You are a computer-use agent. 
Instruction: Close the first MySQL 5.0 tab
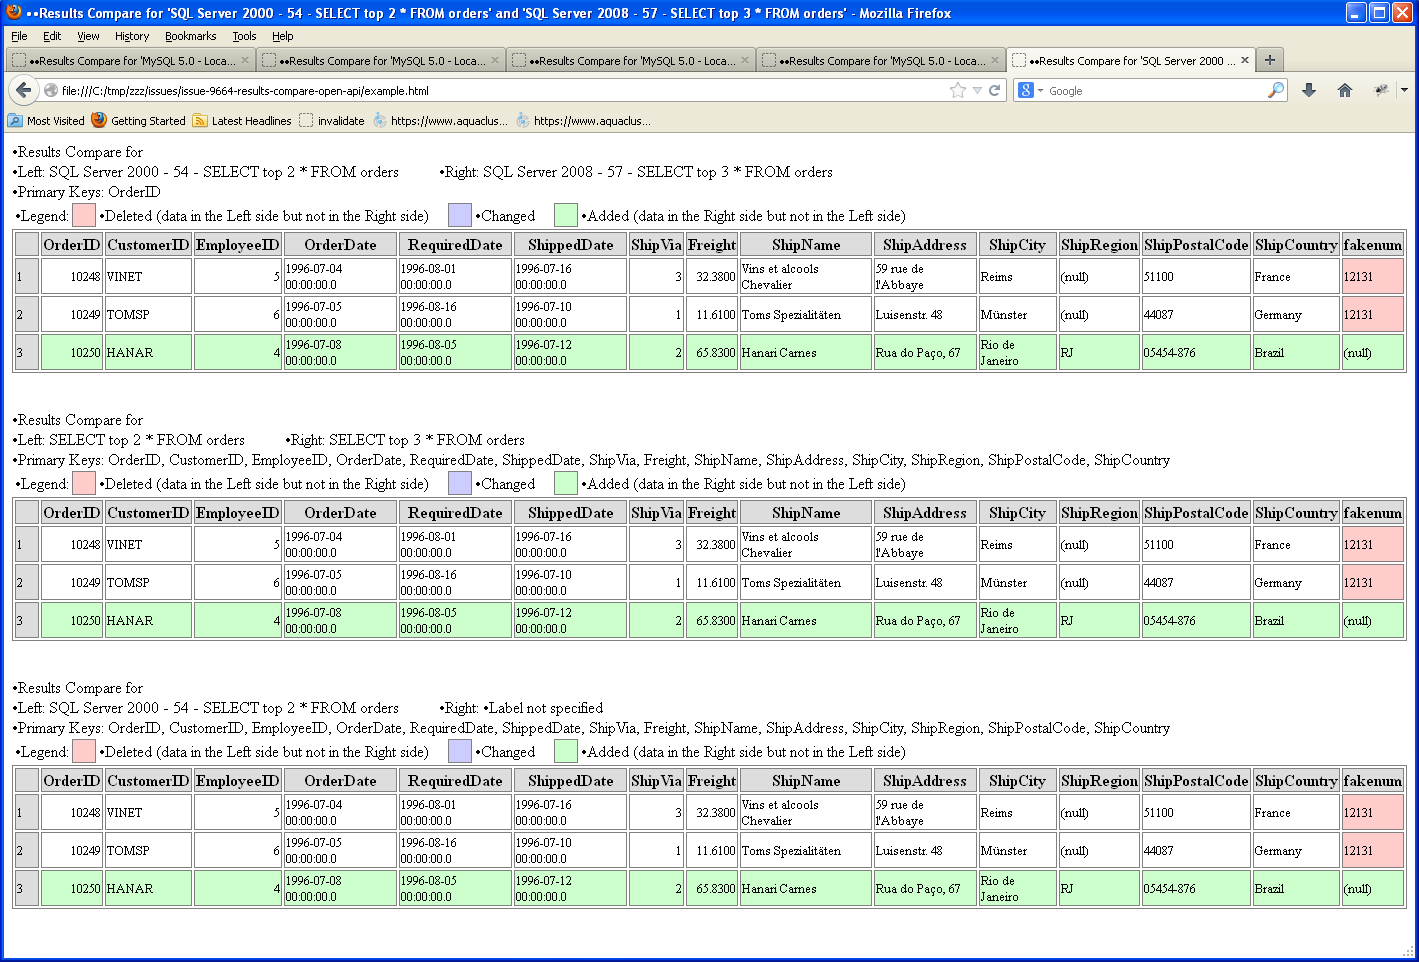245,60
